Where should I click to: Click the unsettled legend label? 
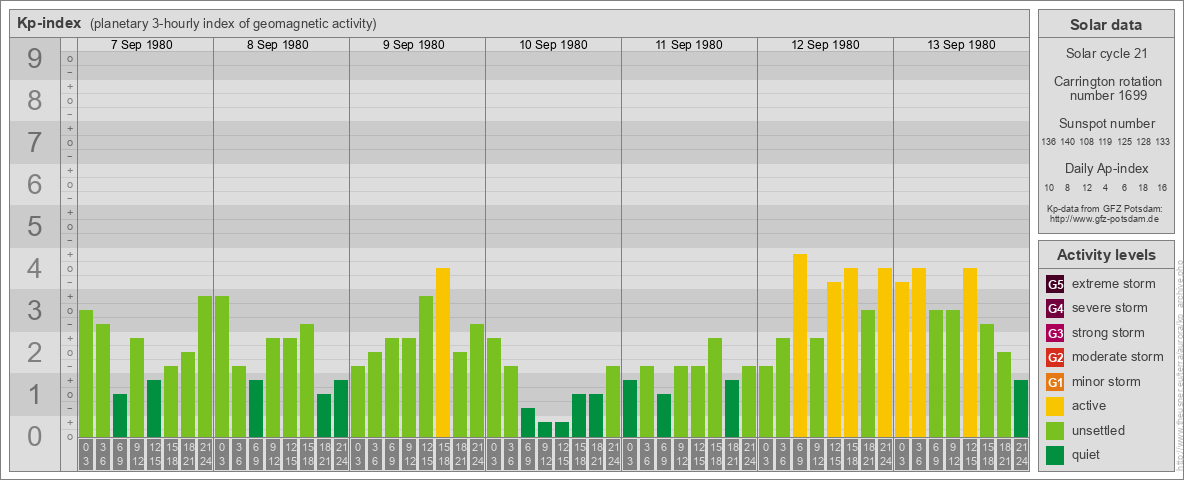coord(1099,430)
